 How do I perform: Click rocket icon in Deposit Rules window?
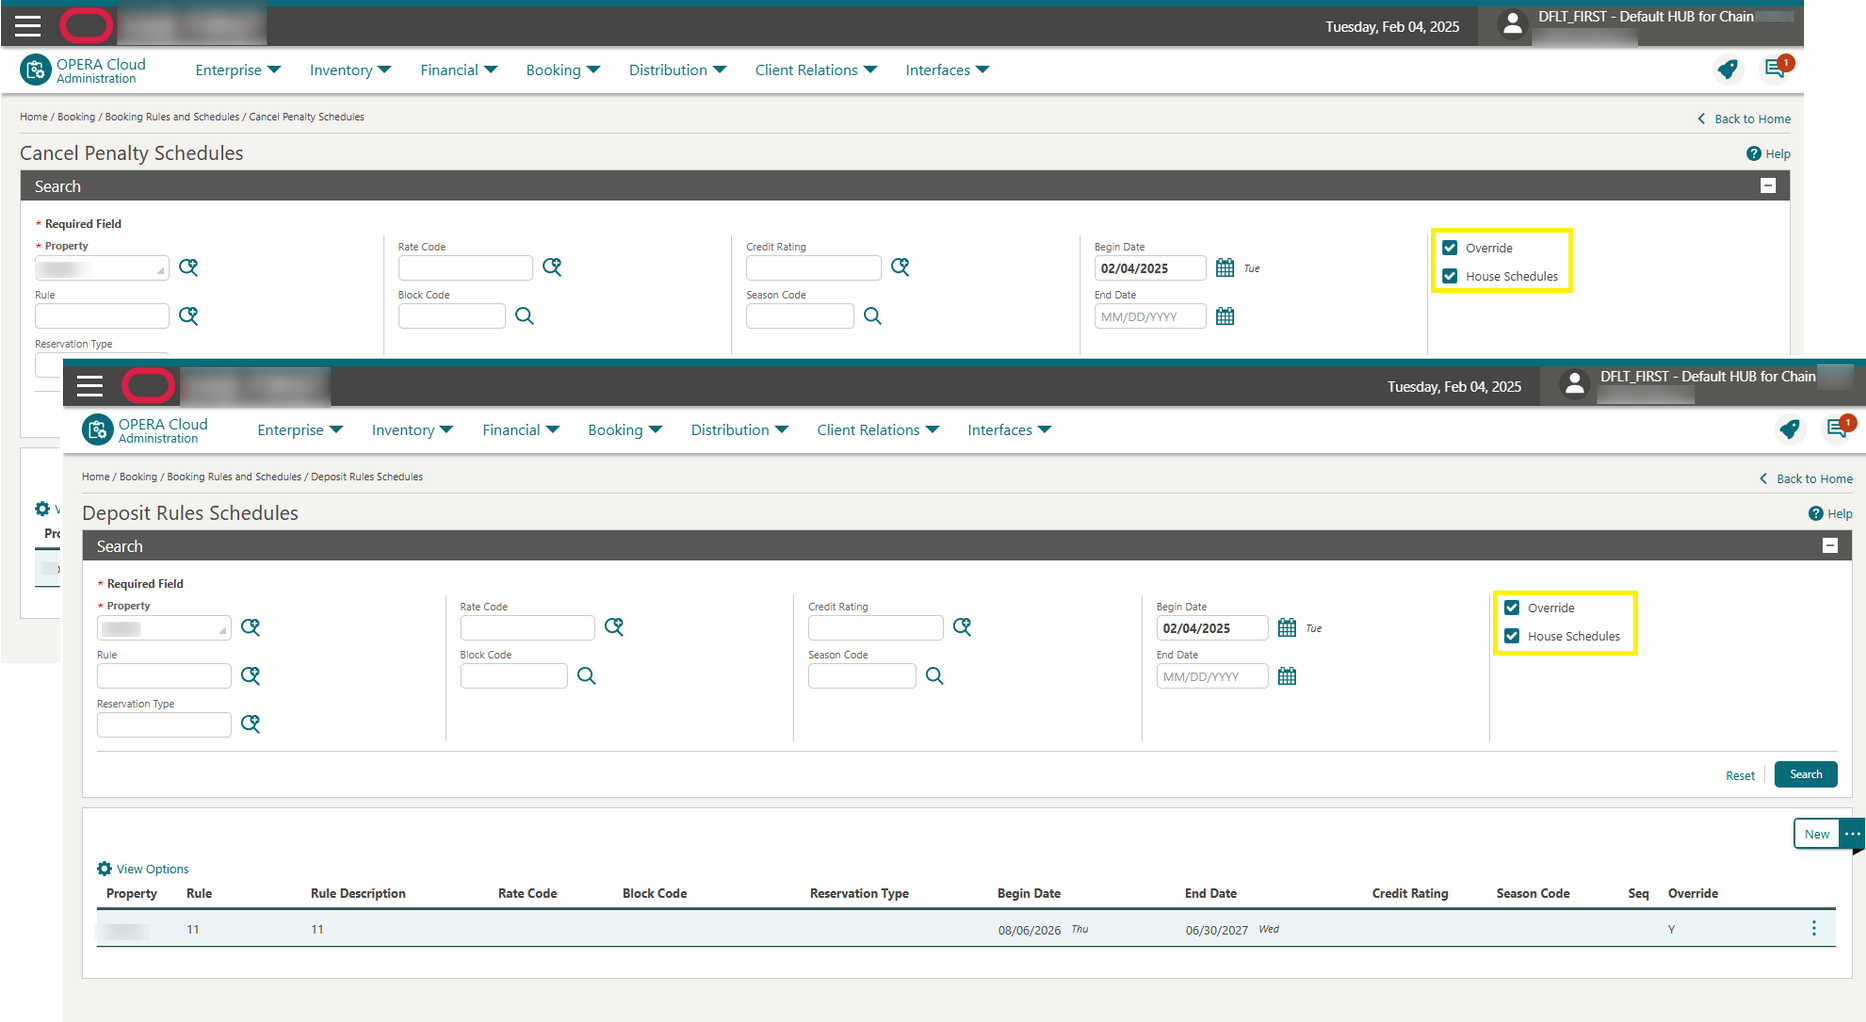[1789, 429]
